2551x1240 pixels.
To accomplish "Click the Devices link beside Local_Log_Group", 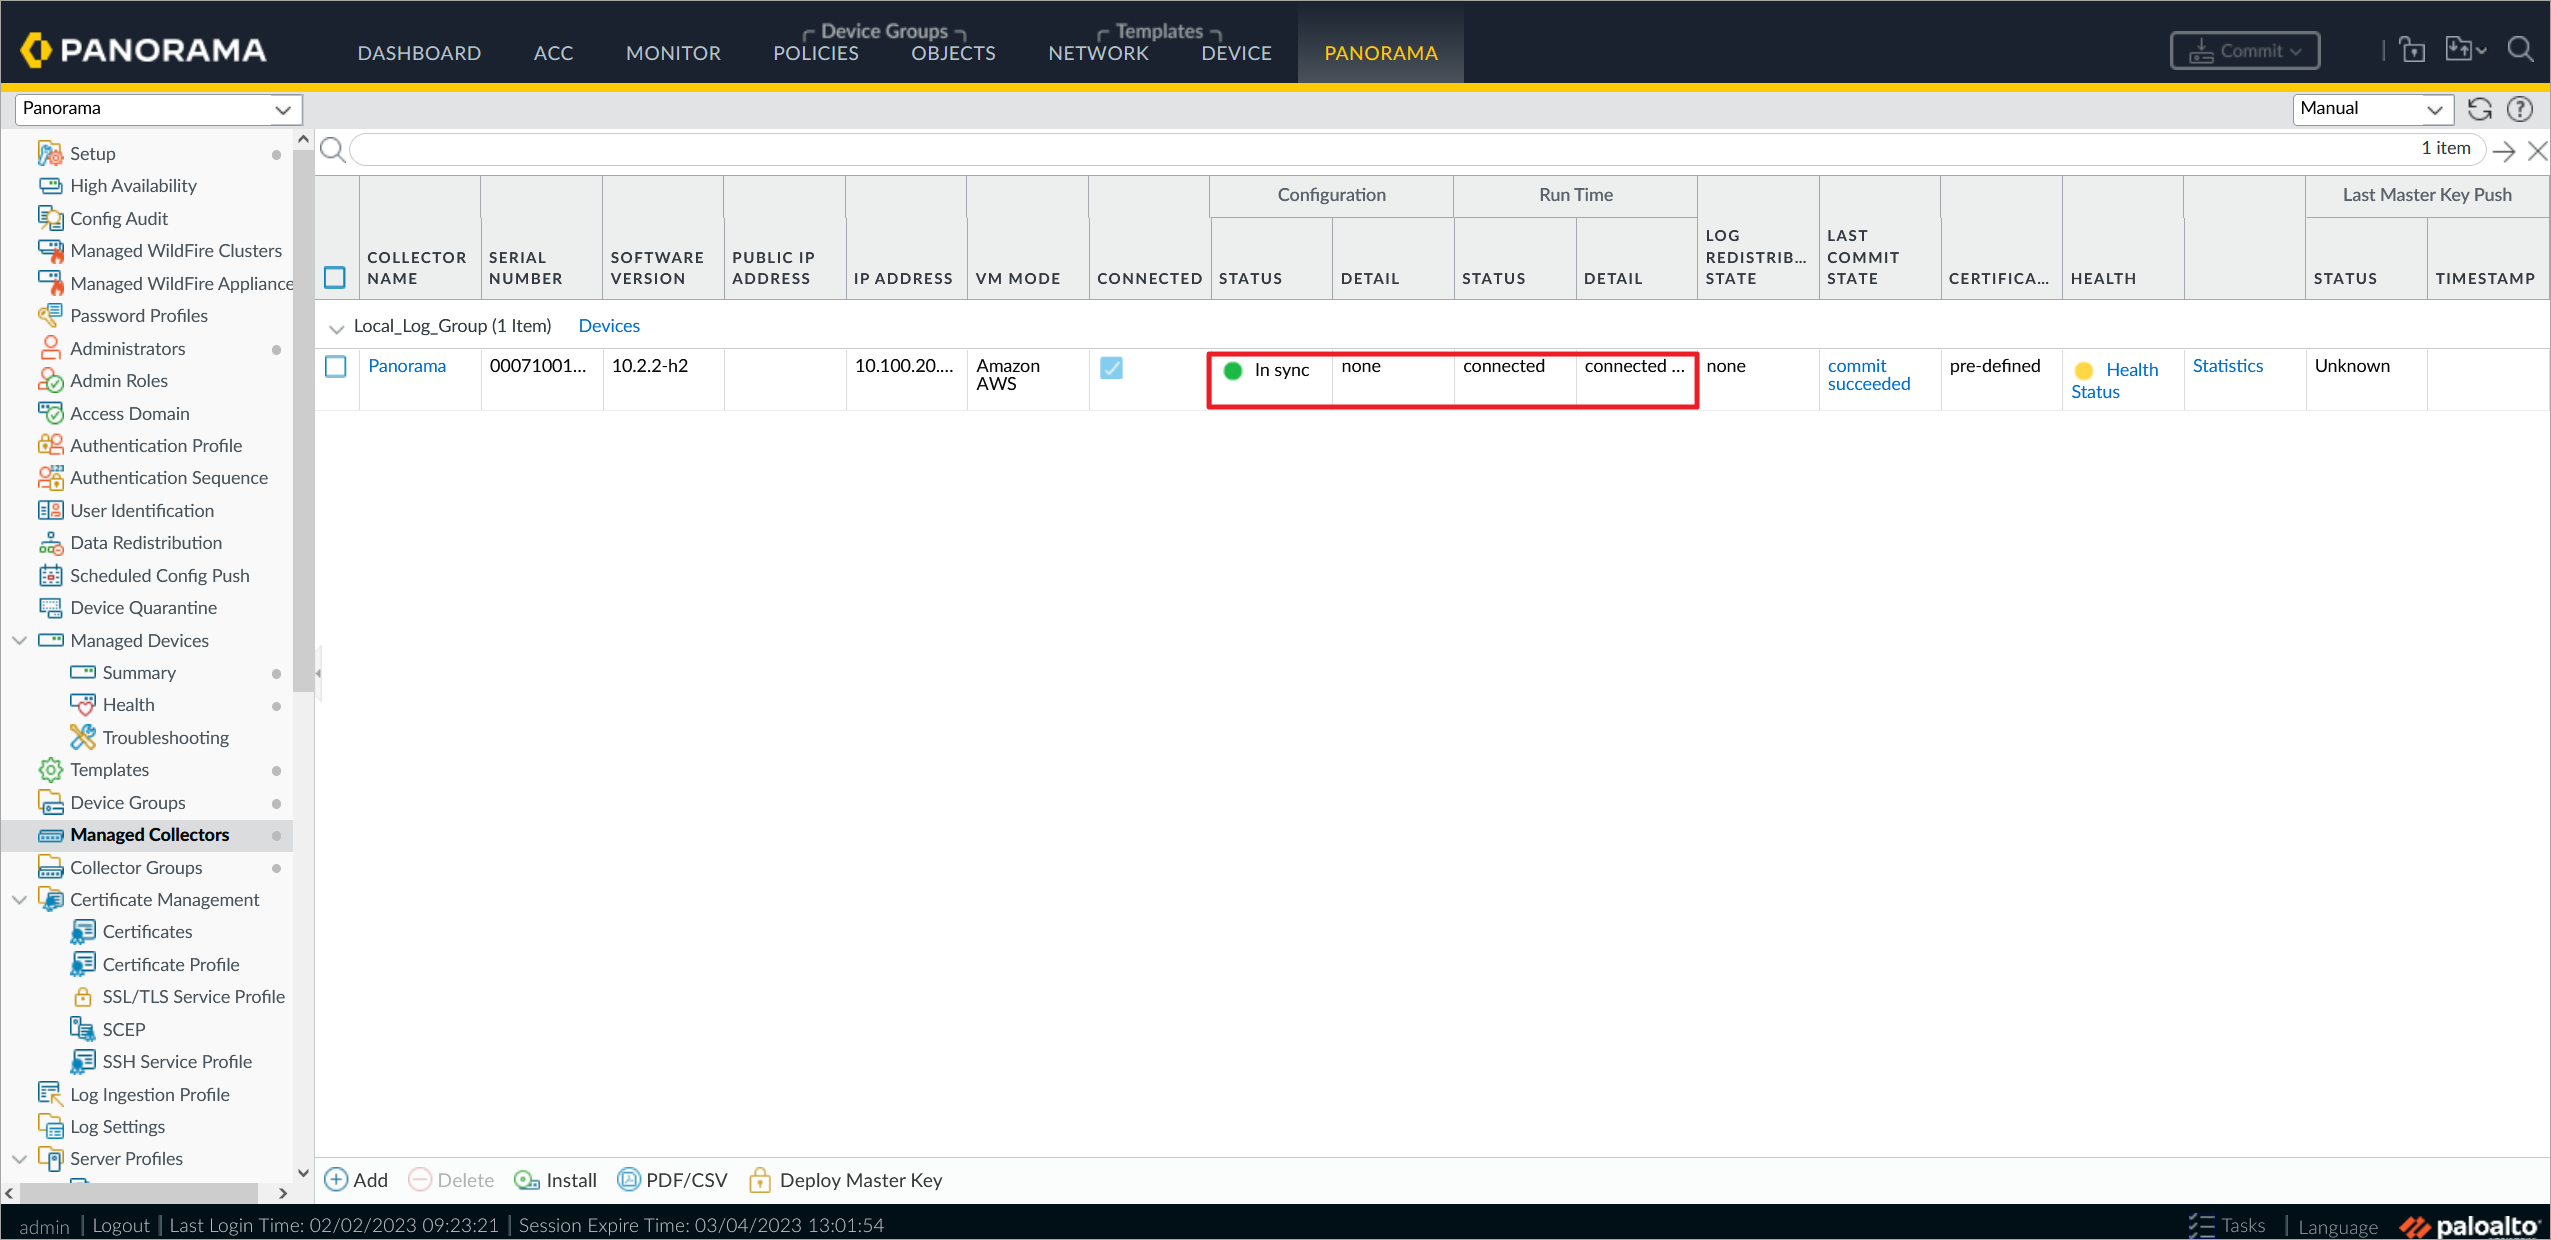I will [609, 326].
